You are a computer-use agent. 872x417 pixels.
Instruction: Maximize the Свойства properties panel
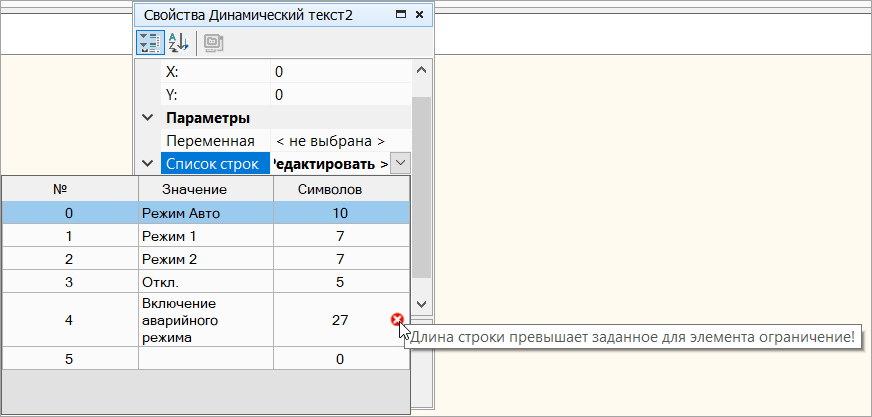401,16
